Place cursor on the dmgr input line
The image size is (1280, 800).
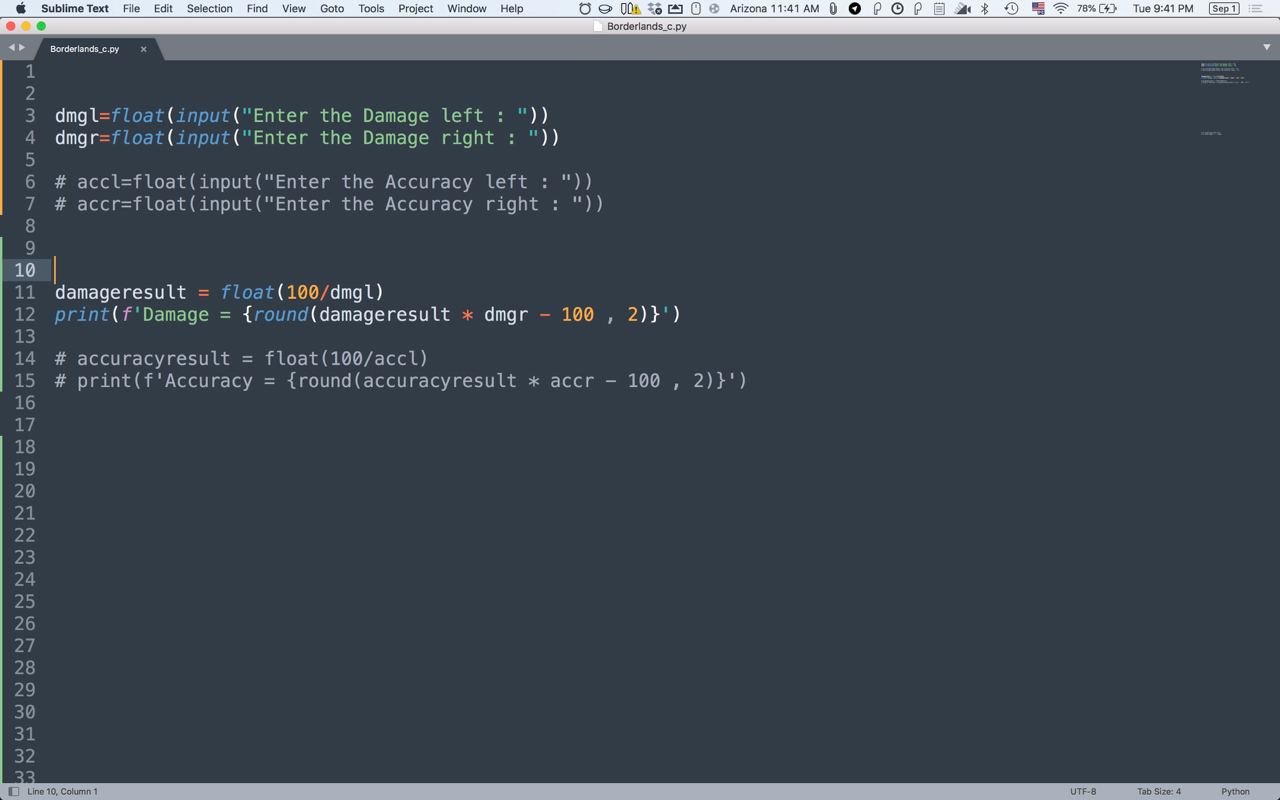[307, 138]
